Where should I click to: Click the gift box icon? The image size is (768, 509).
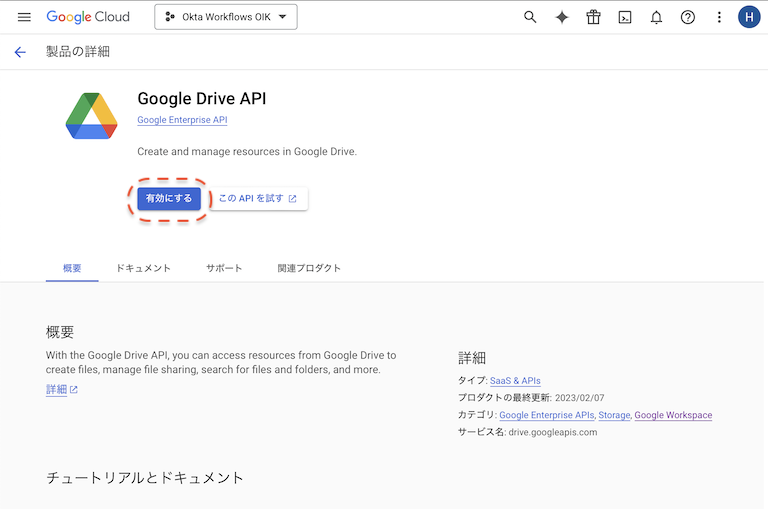click(593, 17)
